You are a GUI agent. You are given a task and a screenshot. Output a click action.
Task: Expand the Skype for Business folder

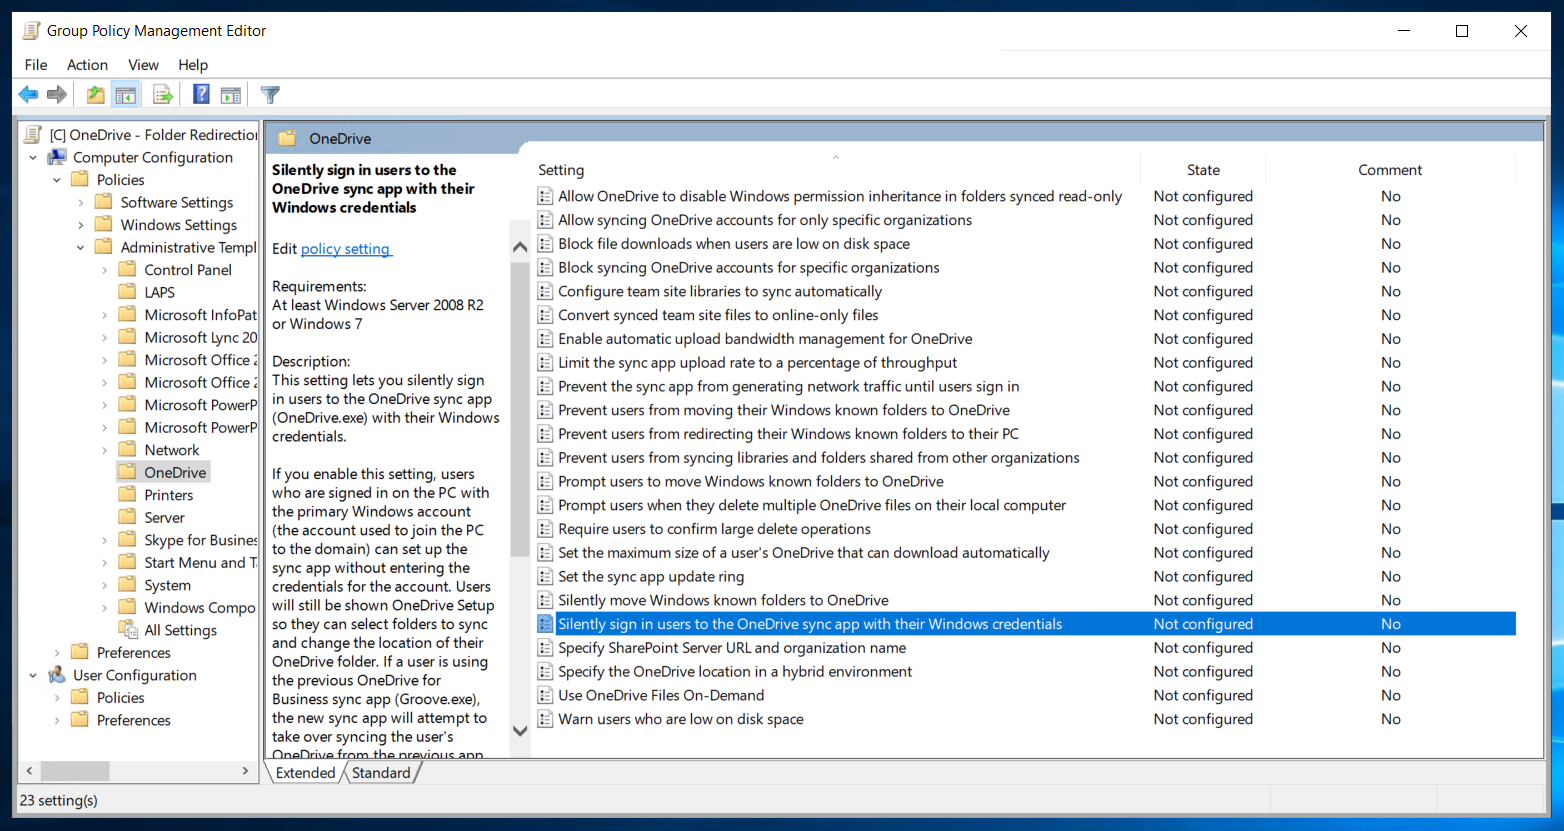105,540
